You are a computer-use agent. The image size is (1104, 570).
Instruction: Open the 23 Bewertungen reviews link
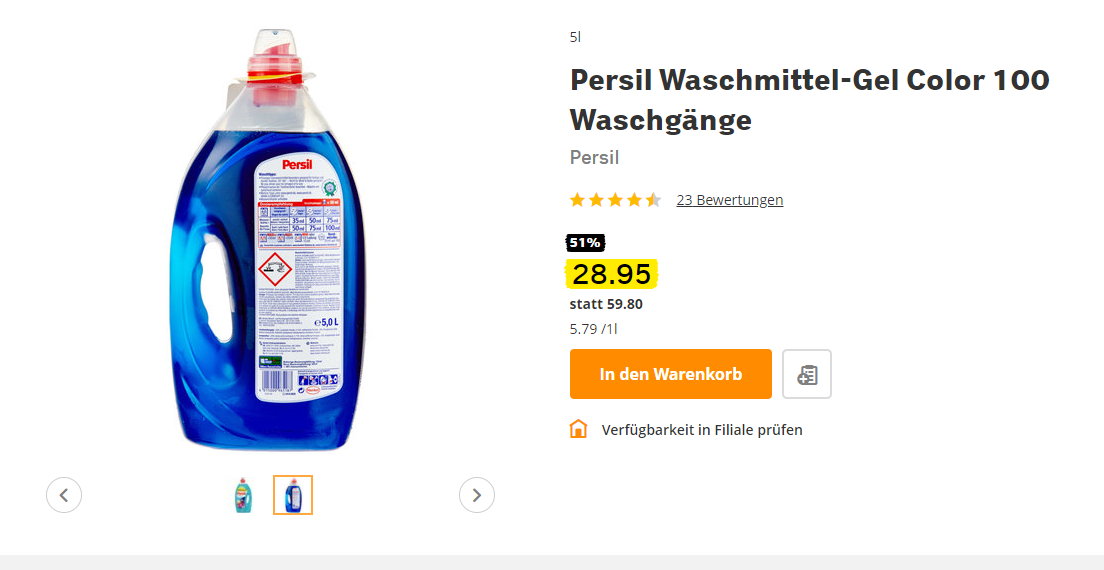[729, 200]
